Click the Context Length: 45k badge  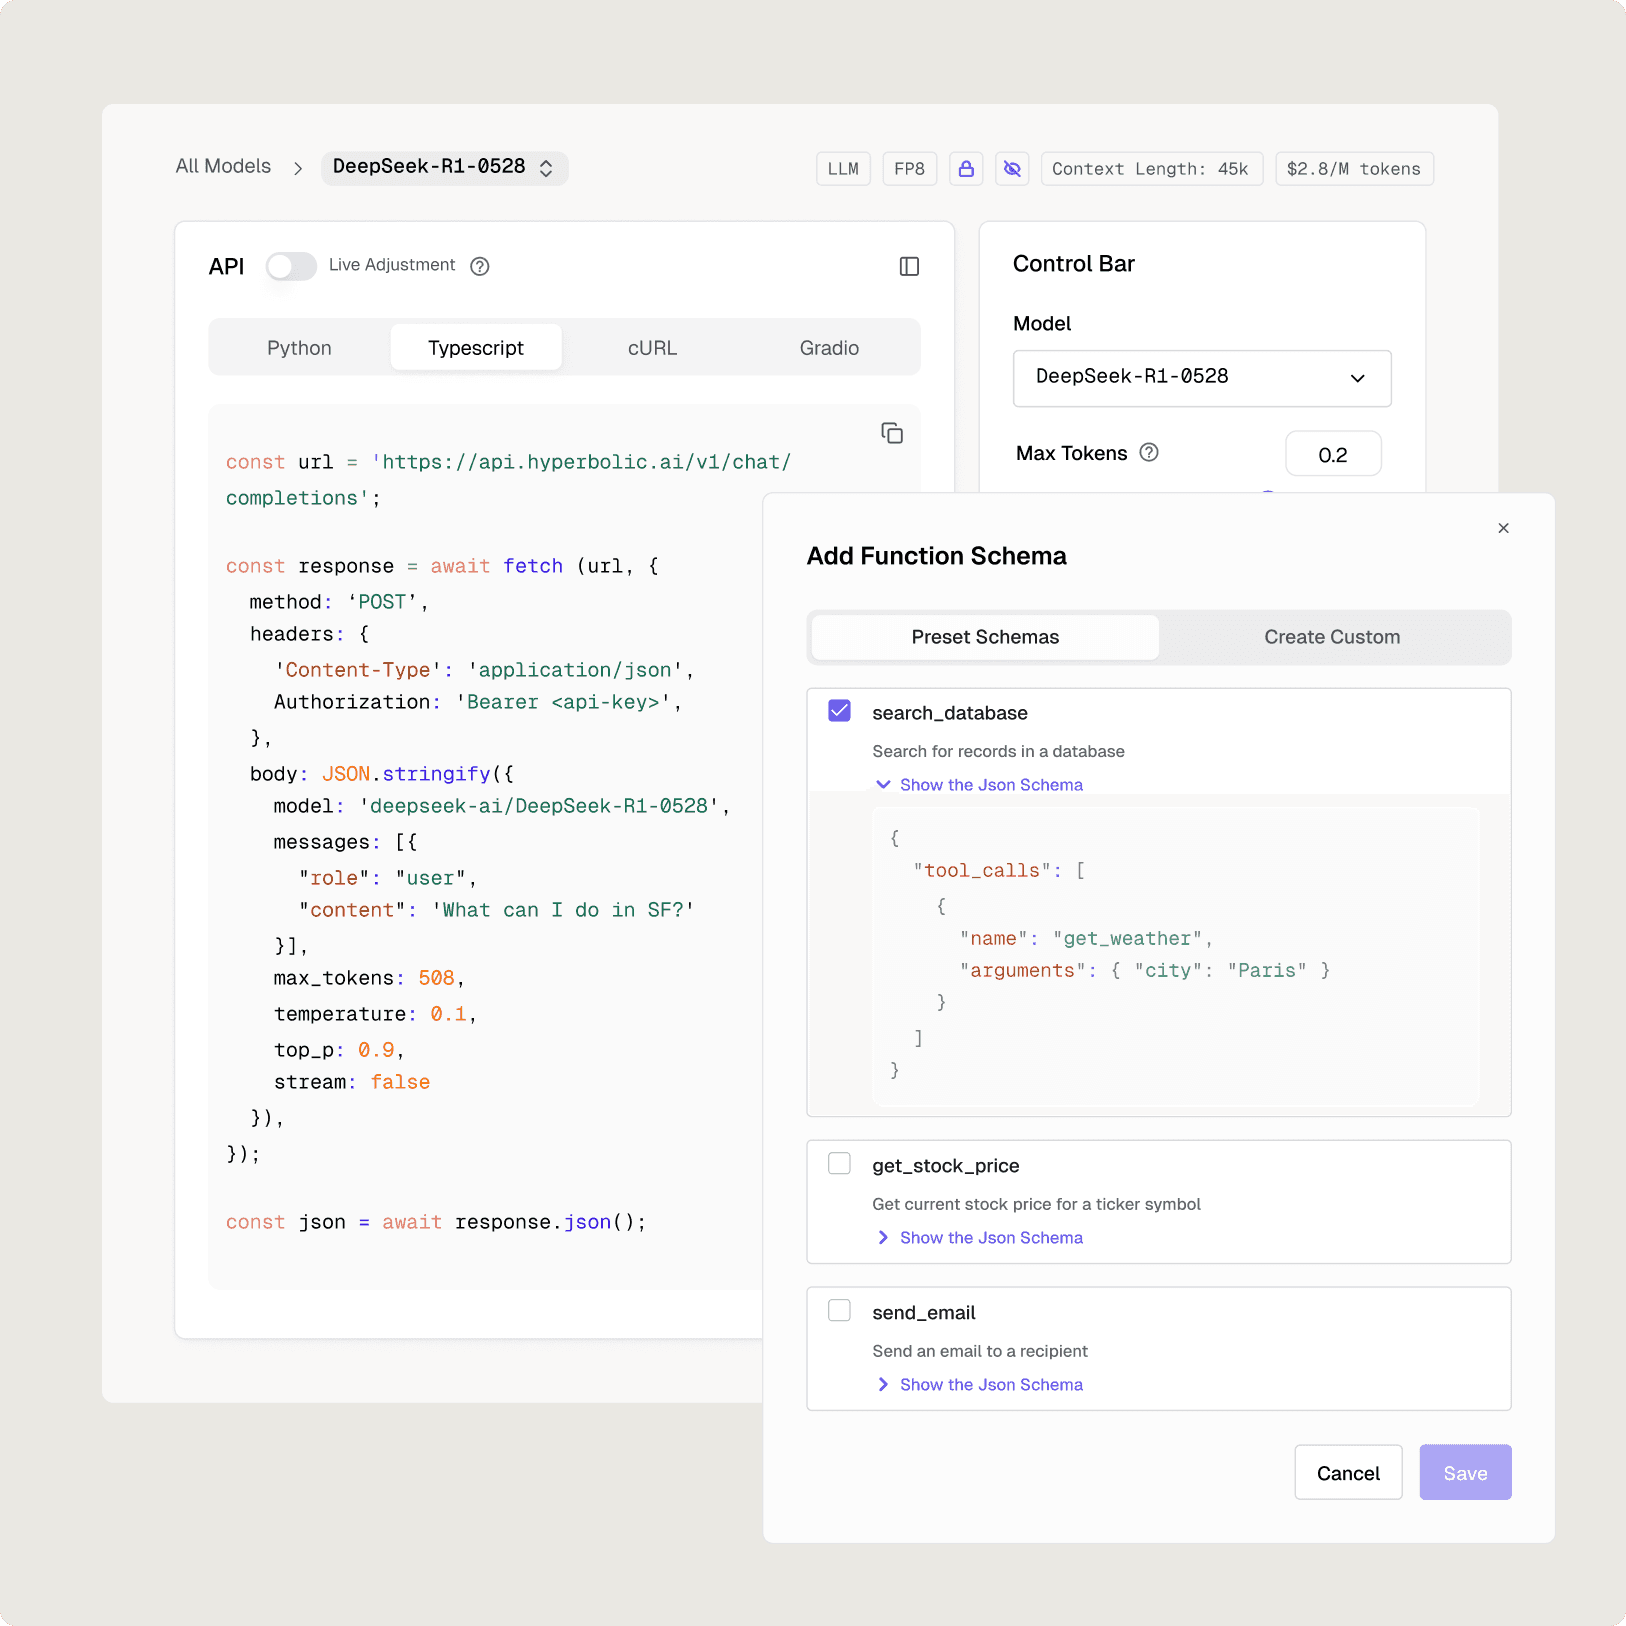point(1151,169)
